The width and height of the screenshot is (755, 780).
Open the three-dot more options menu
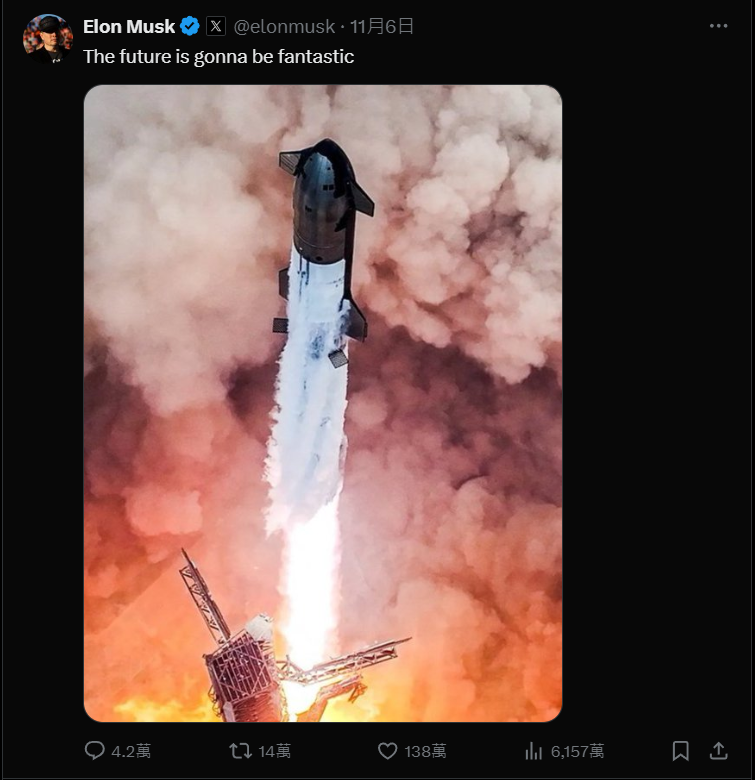tap(718, 26)
